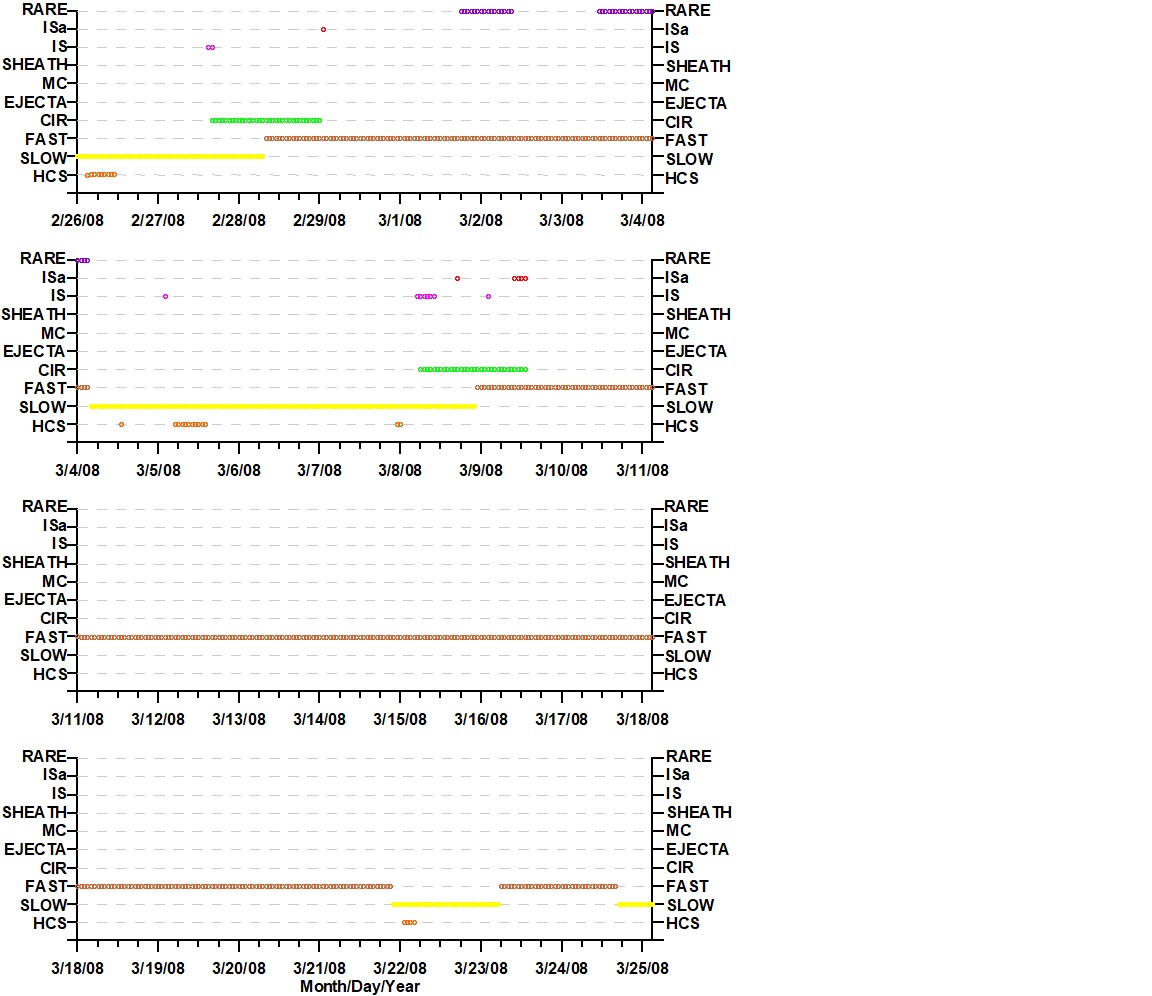Screen dimensions: 1152x996
Task: Click the 3/10/08 date label
Action: 561,470
